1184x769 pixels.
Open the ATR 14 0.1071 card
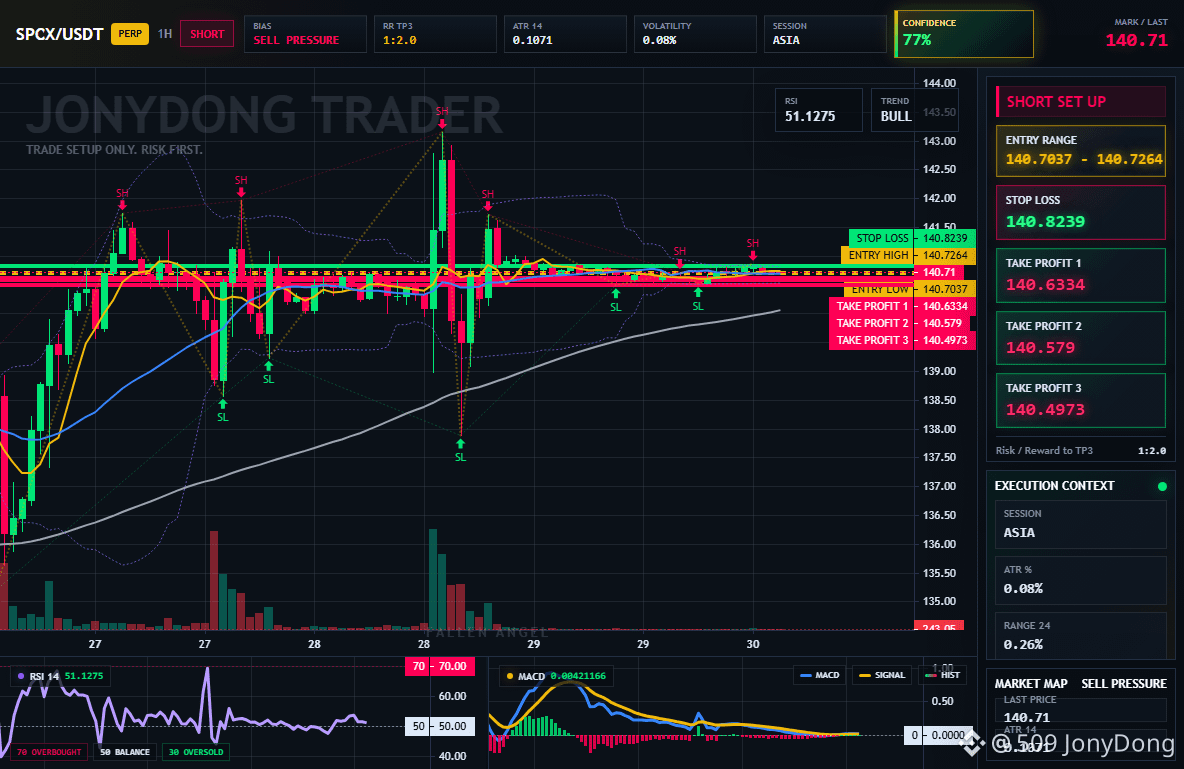[x=565, y=34]
